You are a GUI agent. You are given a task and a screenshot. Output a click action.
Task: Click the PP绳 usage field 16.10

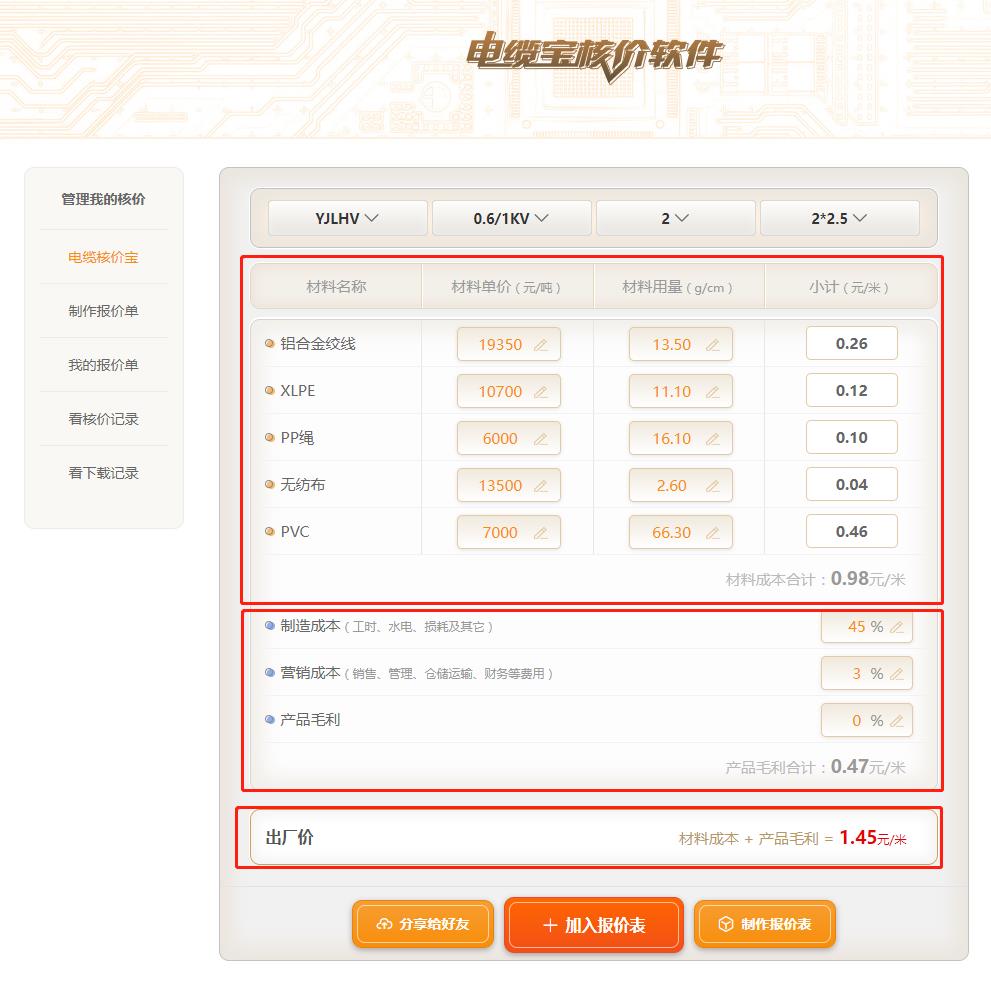point(681,438)
